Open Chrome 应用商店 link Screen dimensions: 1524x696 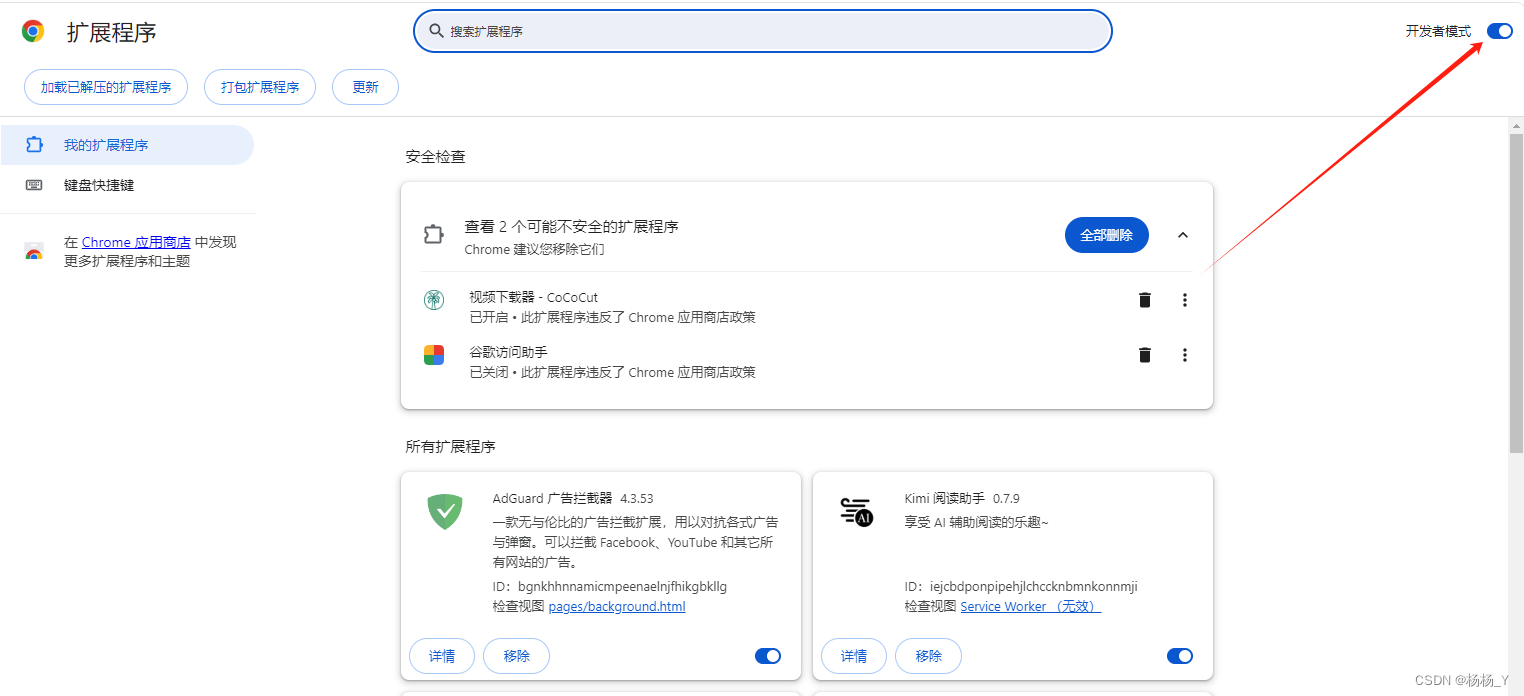click(136, 242)
